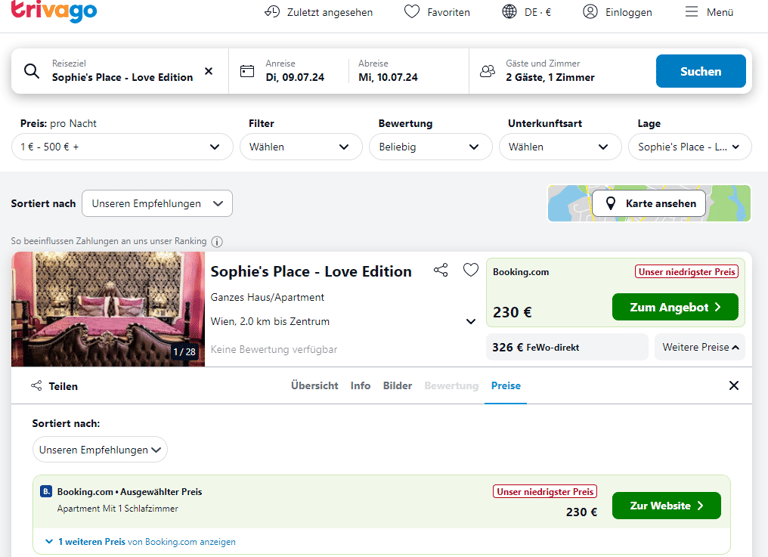The height and width of the screenshot is (557, 768).
Task: Select the Preise tab
Action: (x=505, y=386)
